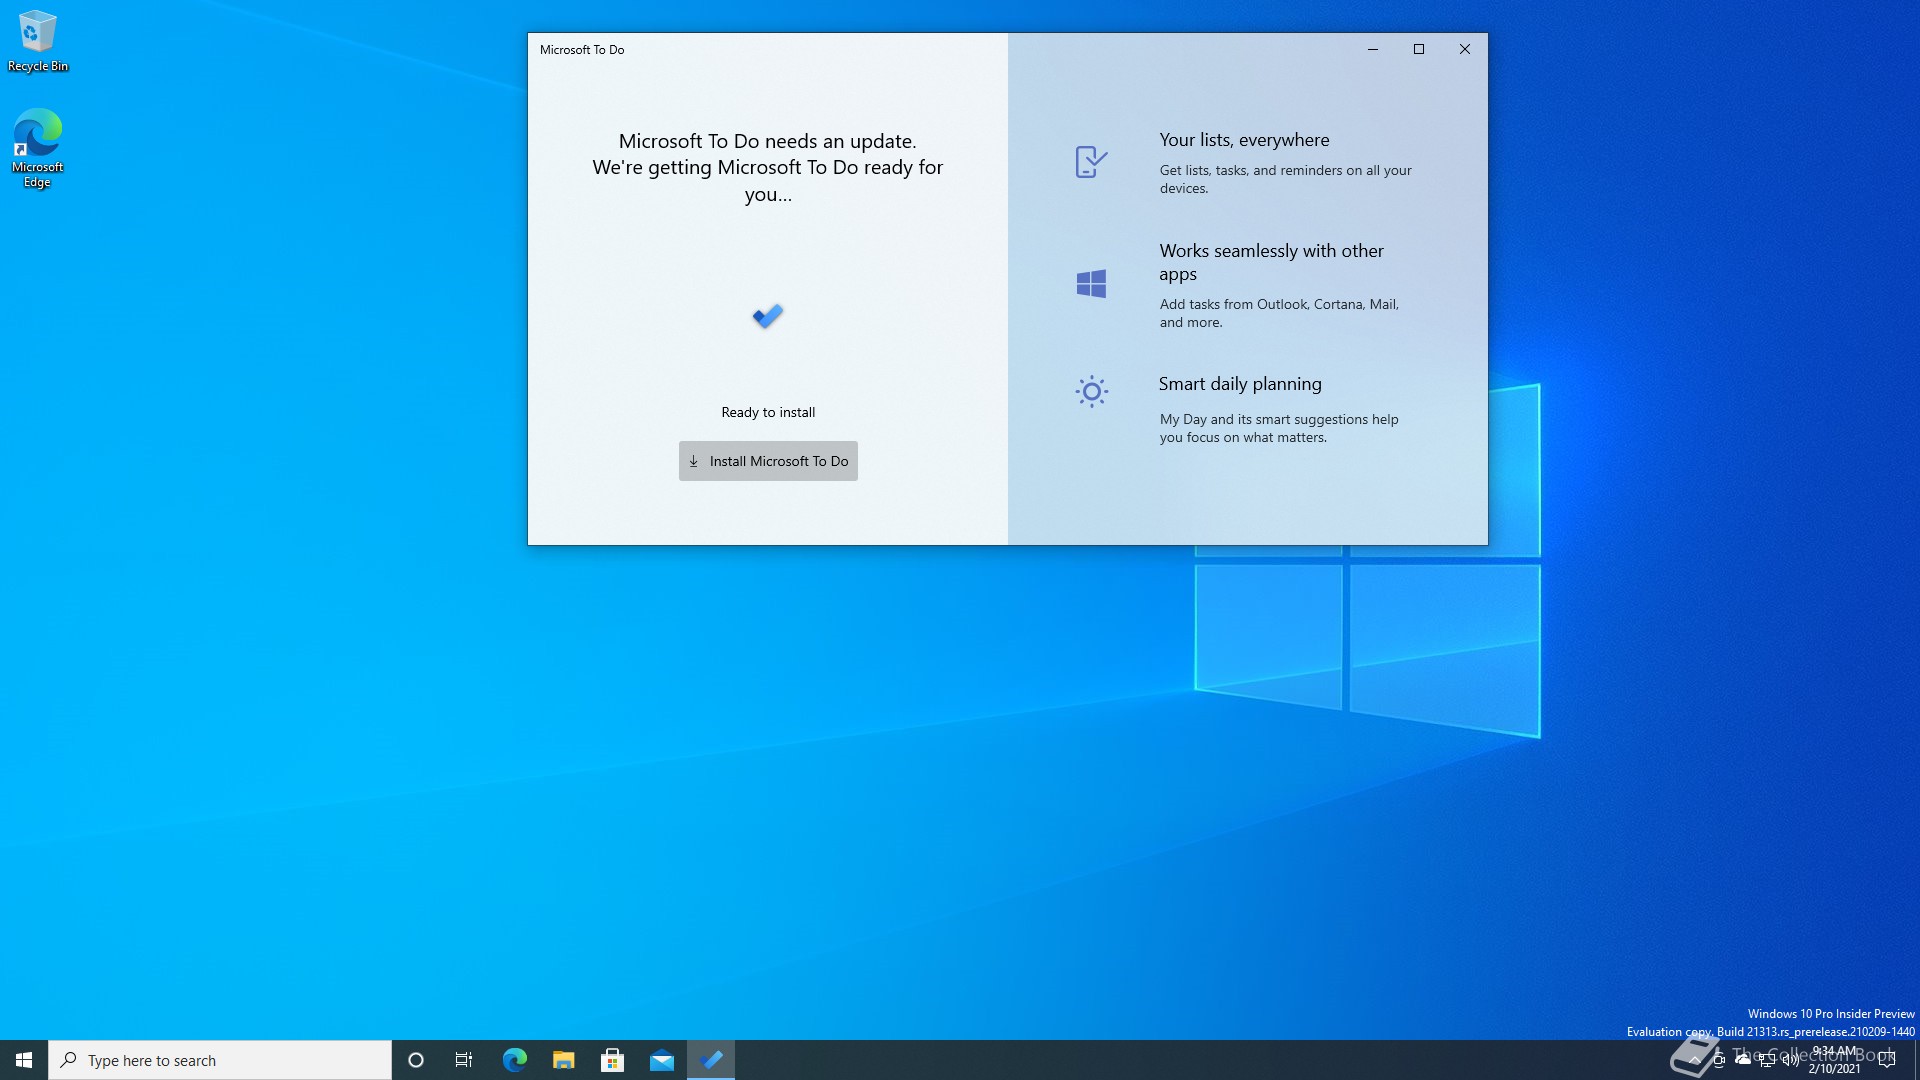Viewport: 1920px width, 1080px height.
Task: Open the Action Center notifications icon
Action: pos(1888,1060)
